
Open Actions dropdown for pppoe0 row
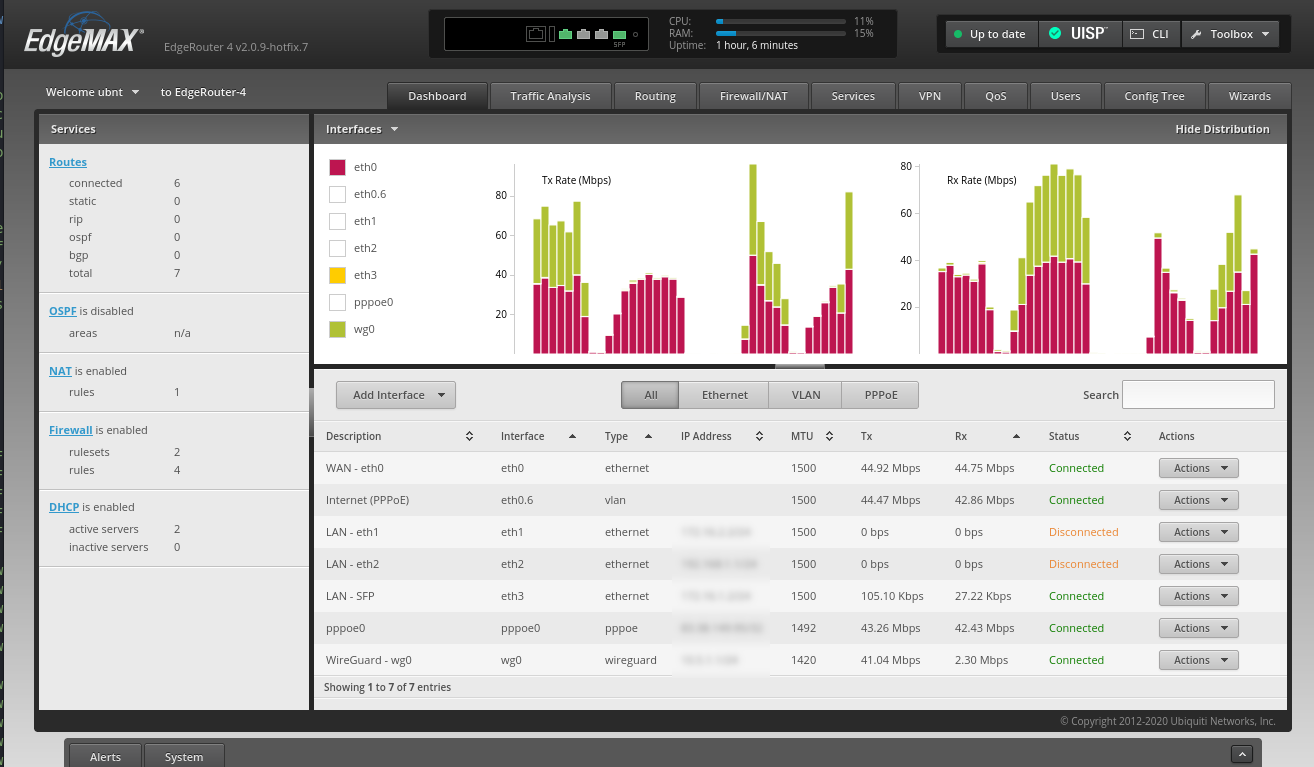click(1198, 628)
